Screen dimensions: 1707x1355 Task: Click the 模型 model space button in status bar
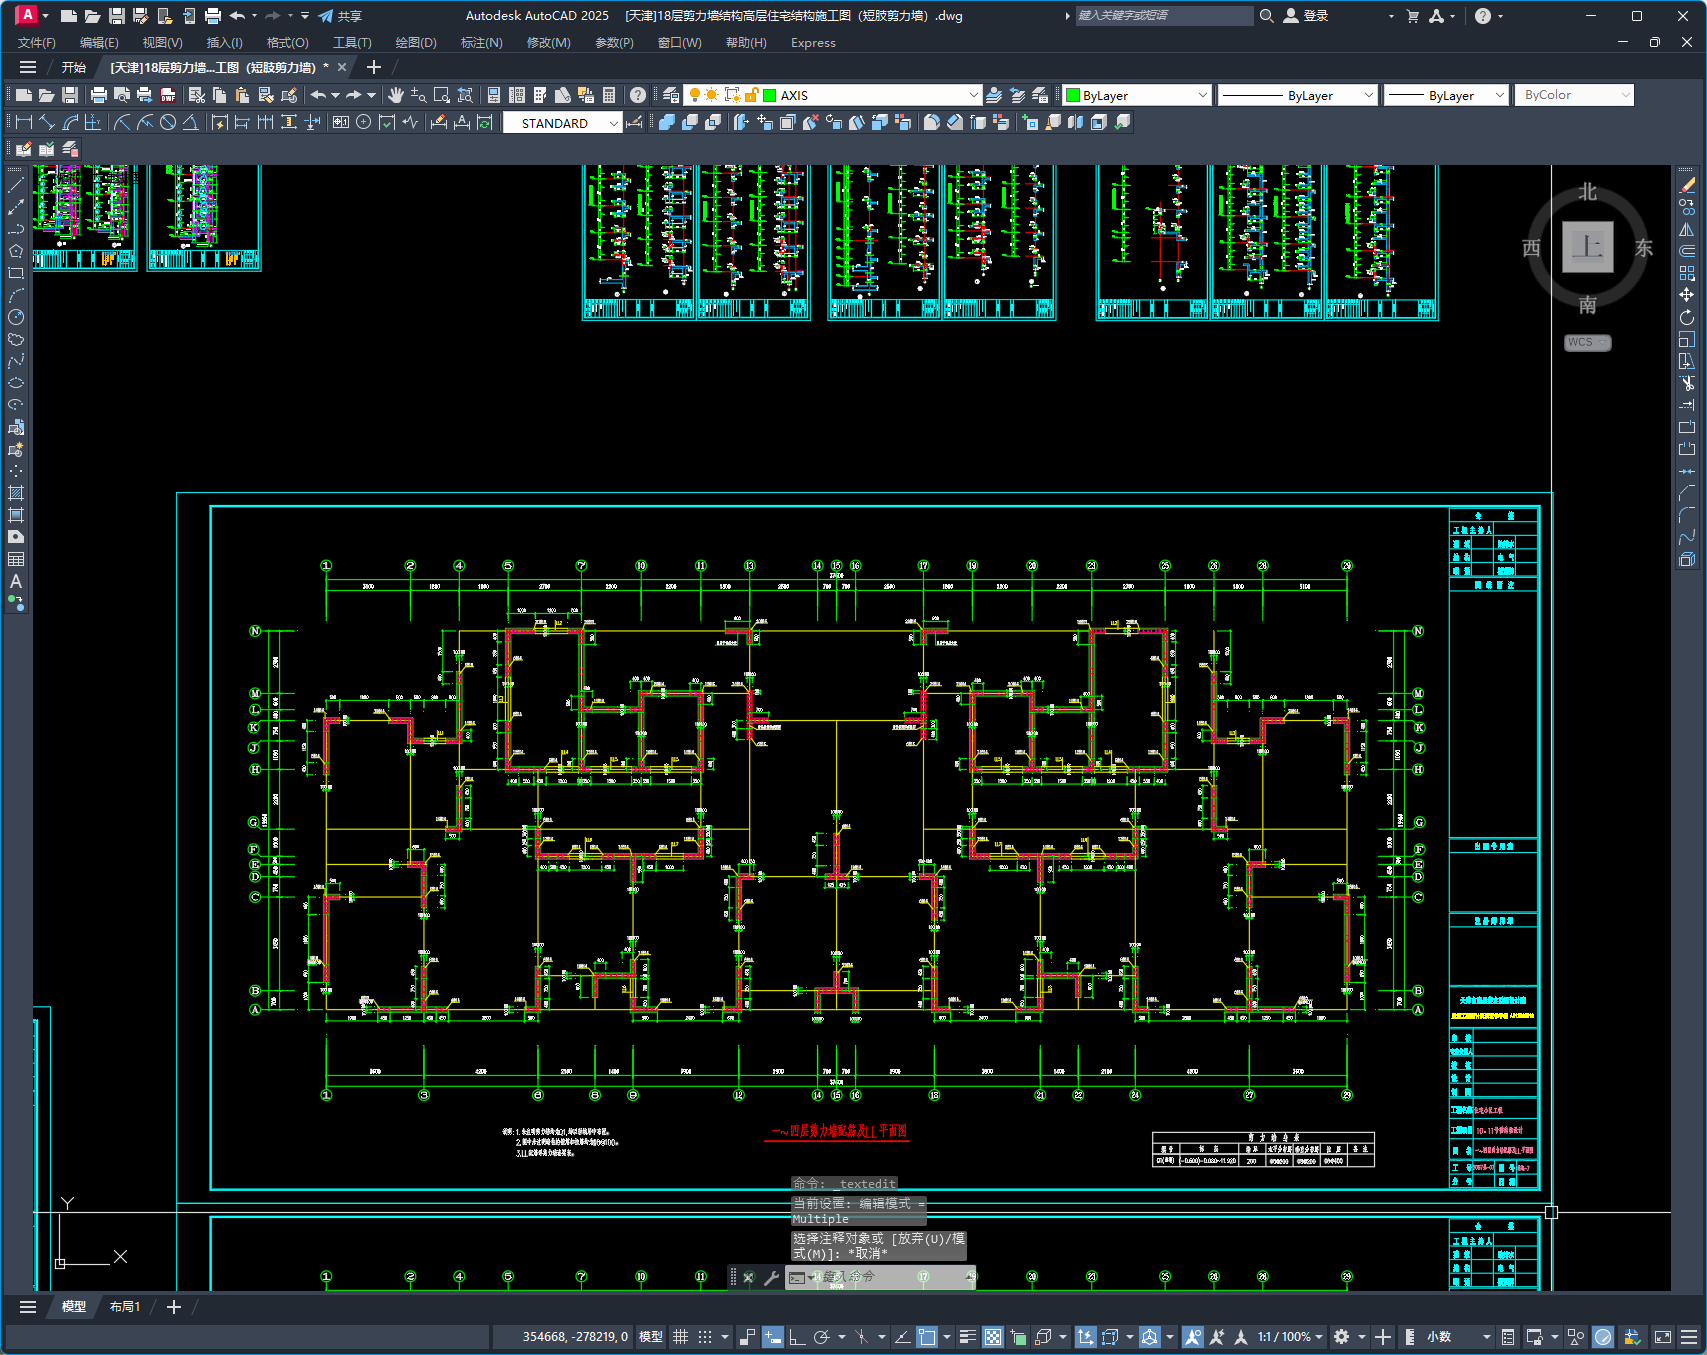651,1337
